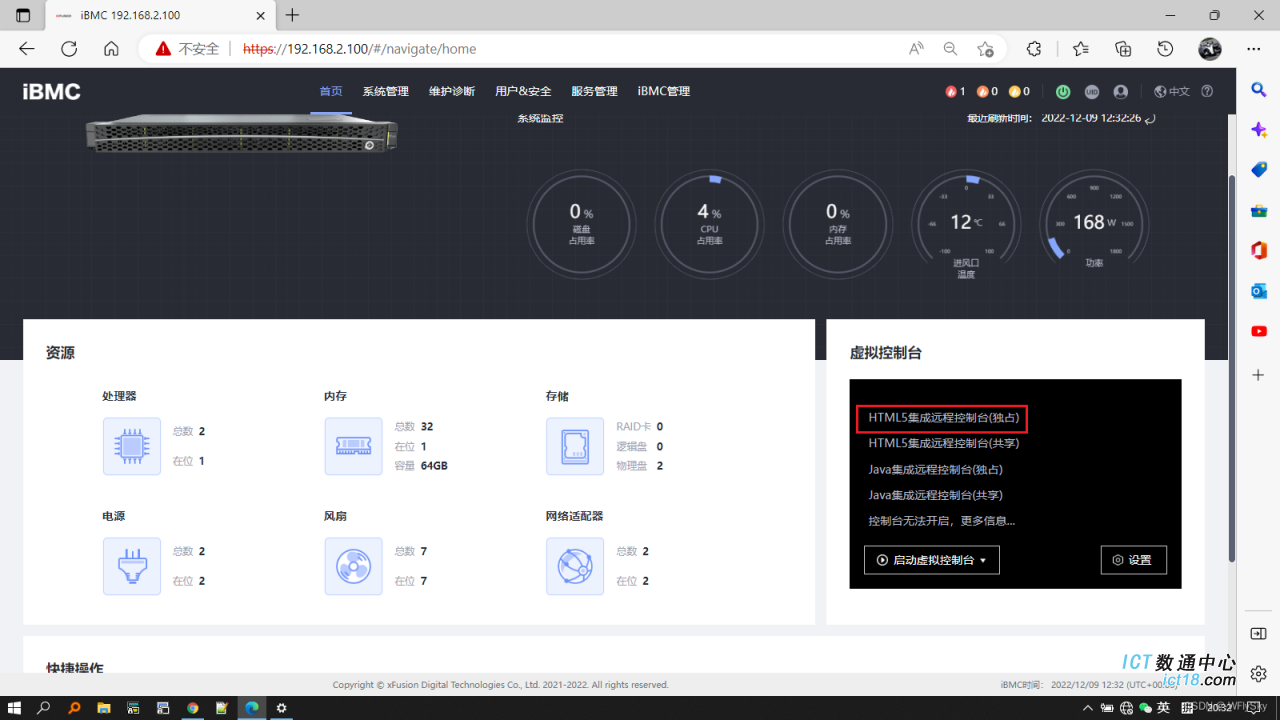The width and height of the screenshot is (1280, 720).
Task: Reload the page with refresh button
Action: (x=69, y=49)
